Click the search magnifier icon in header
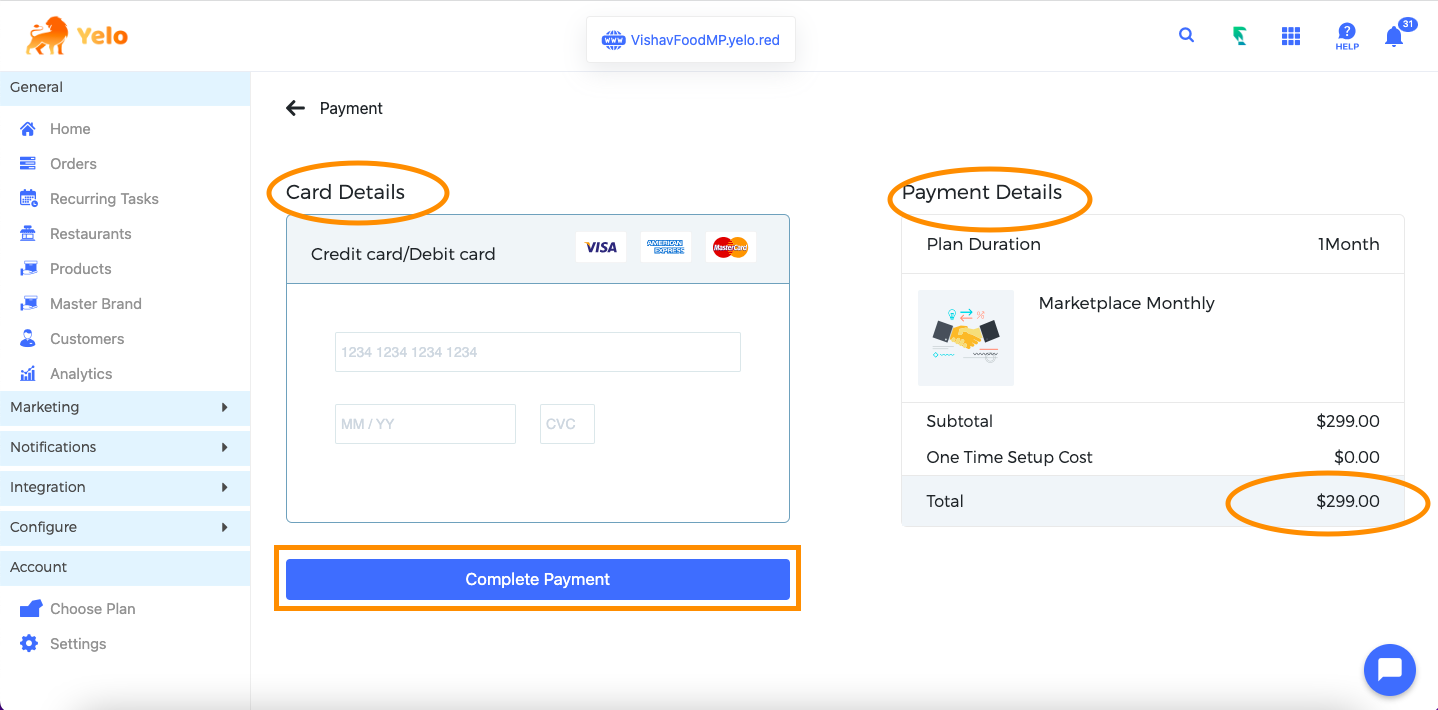The image size is (1438, 710). [x=1186, y=35]
